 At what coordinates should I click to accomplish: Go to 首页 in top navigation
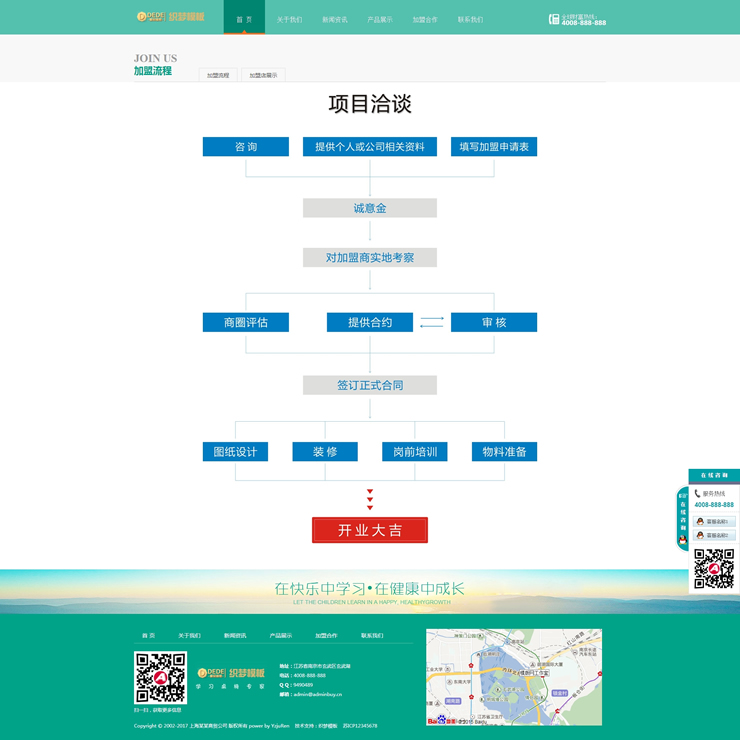[244, 19]
